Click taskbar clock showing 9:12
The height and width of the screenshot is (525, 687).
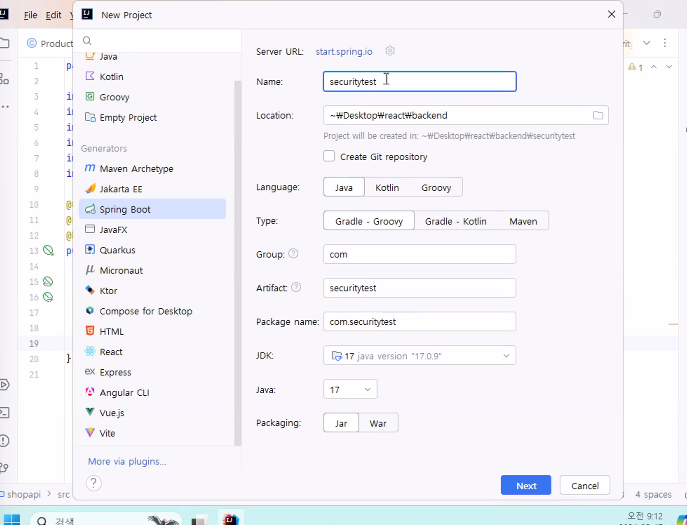click(645, 517)
